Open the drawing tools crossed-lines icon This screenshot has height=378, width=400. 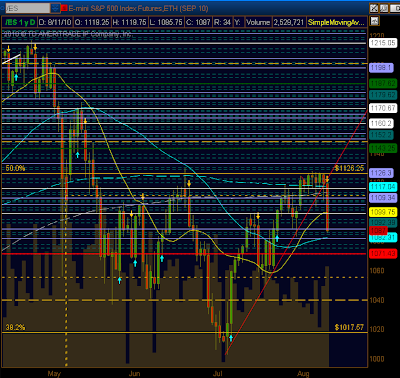pyautogui.click(x=374, y=8)
